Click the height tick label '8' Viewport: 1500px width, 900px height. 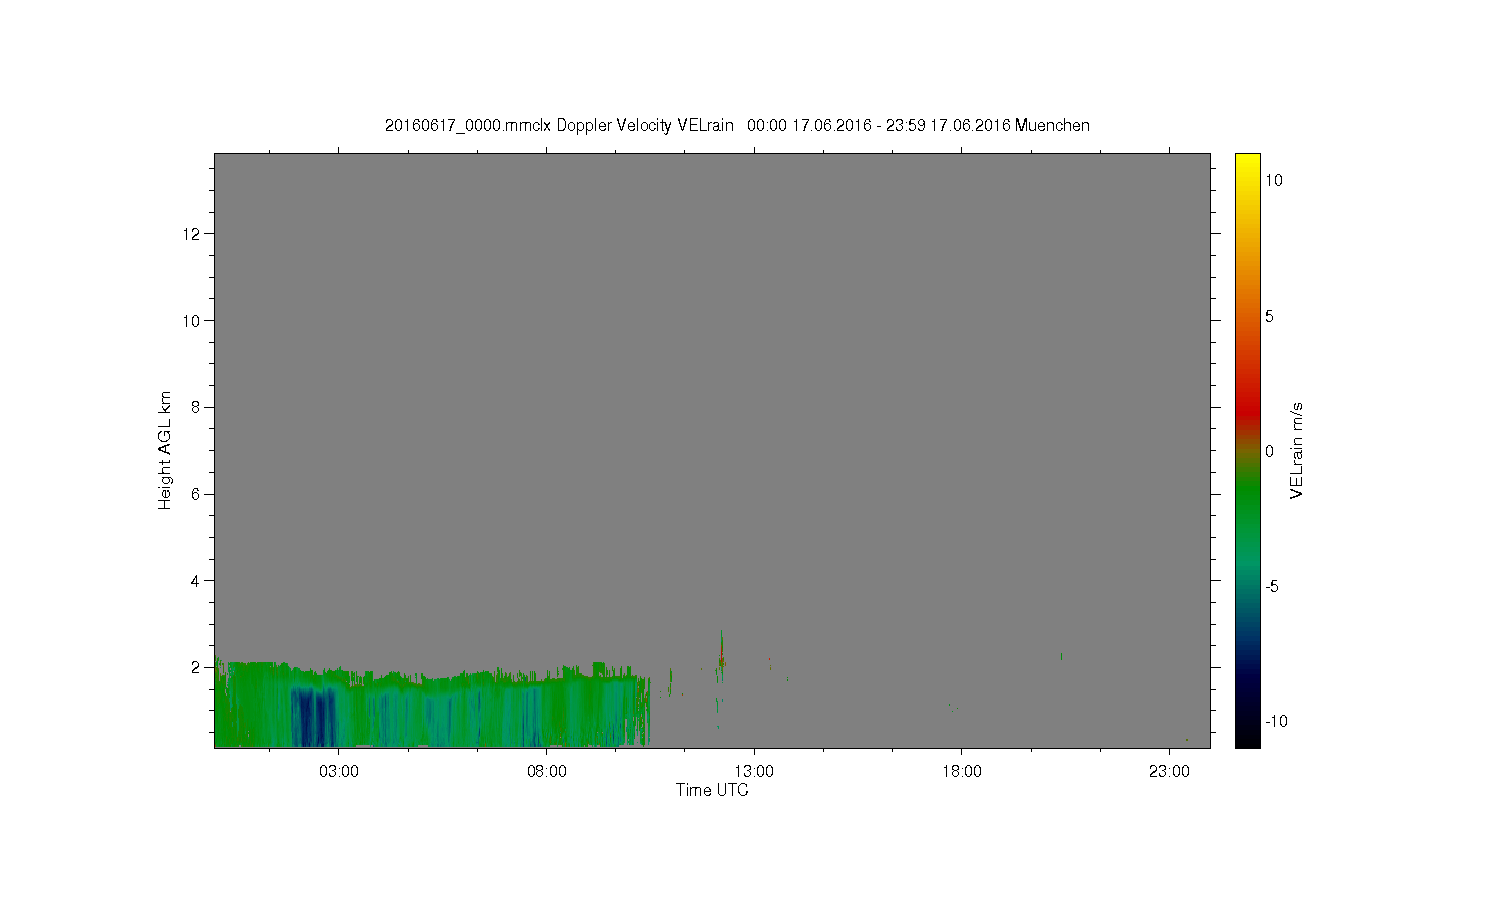(x=196, y=407)
